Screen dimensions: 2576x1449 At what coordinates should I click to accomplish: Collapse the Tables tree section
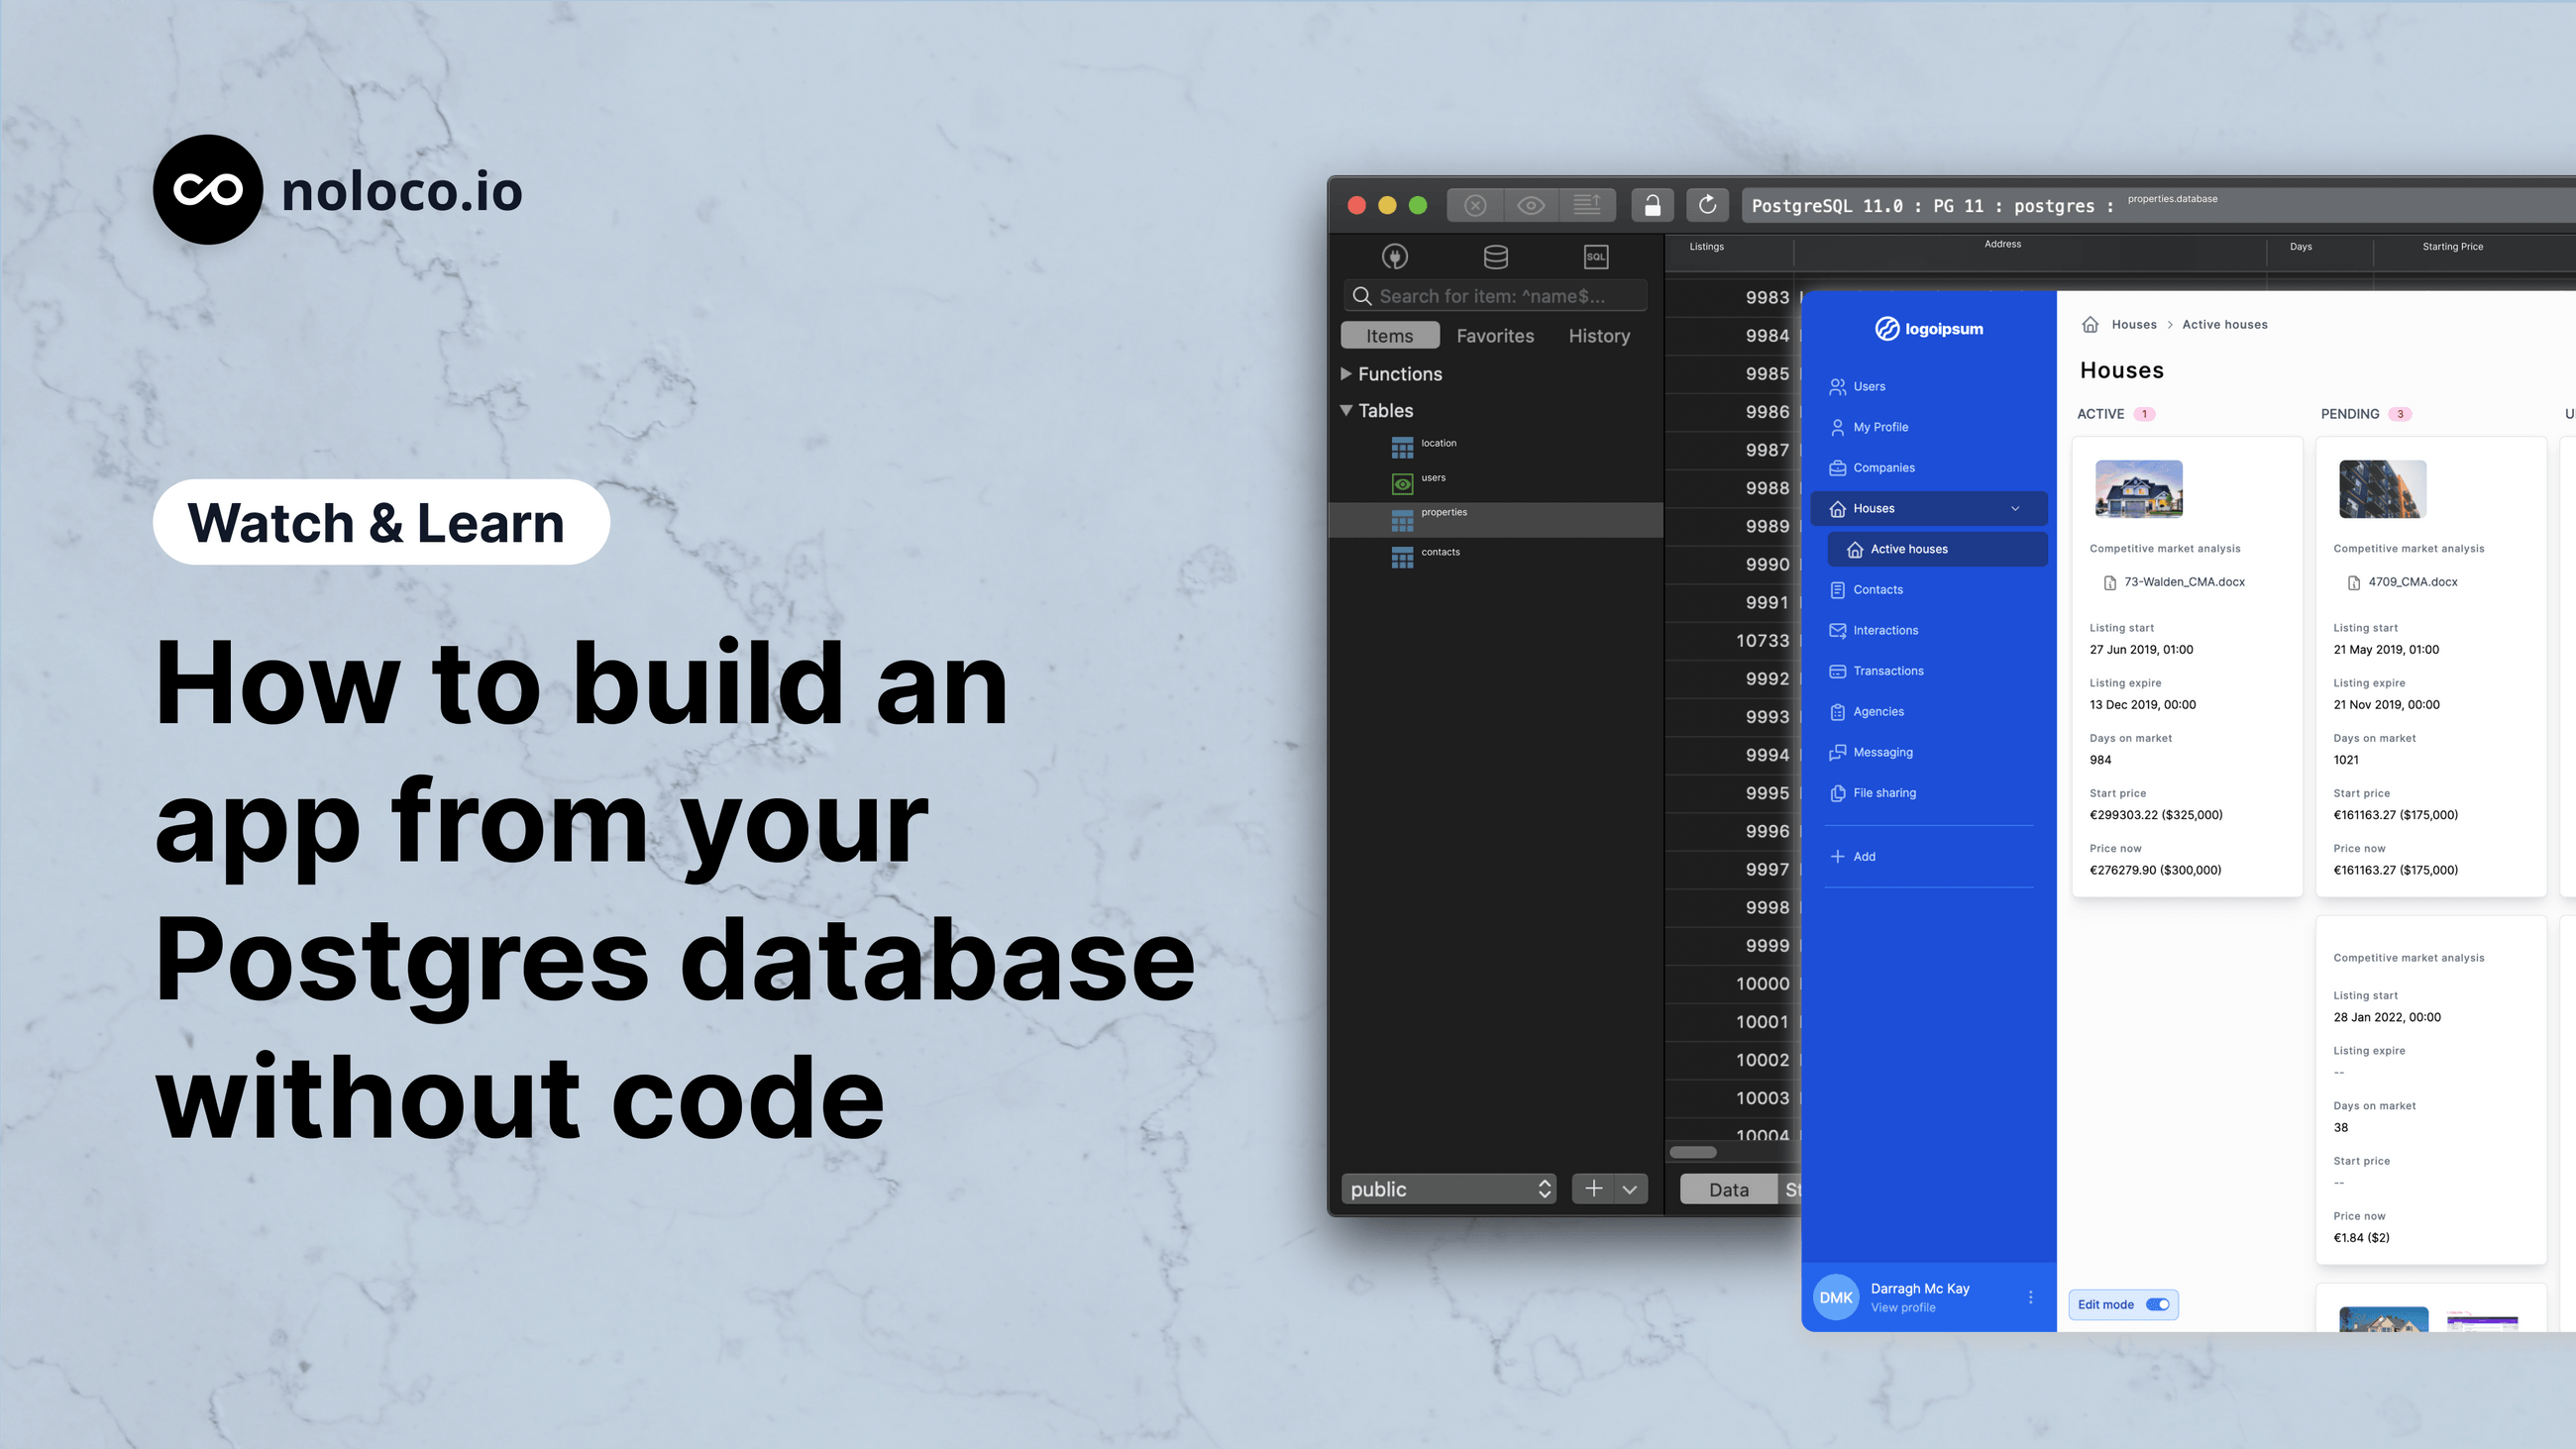coord(1347,410)
